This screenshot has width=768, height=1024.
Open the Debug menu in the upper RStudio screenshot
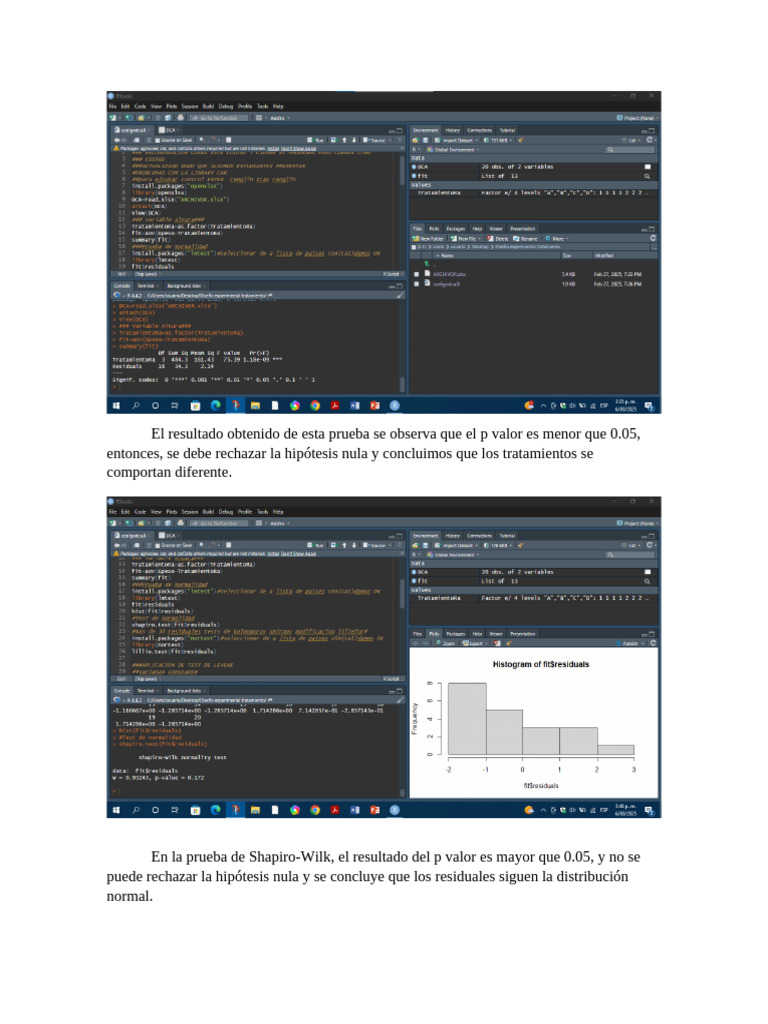pos(226,106)
